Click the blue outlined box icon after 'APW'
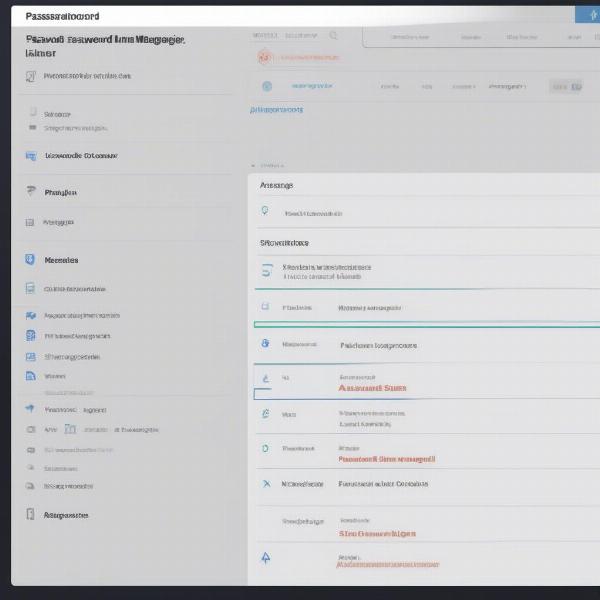600x600 pixels. point(70,429)
